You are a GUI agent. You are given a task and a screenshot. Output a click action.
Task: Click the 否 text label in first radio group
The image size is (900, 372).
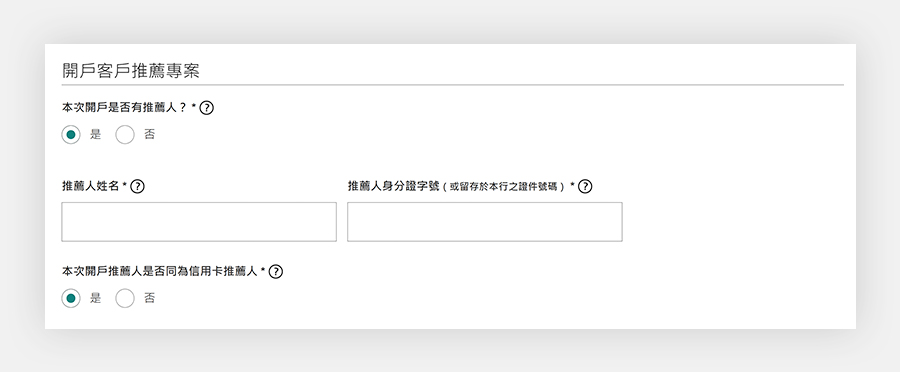point(149,135)
